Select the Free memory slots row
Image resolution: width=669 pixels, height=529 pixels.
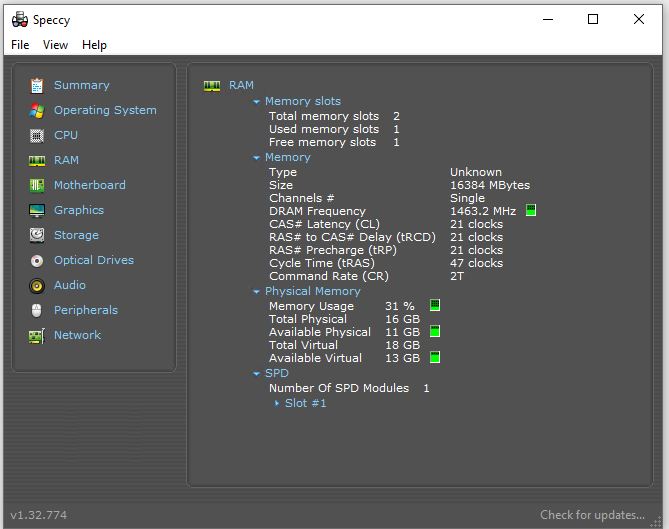click(334, 142)
